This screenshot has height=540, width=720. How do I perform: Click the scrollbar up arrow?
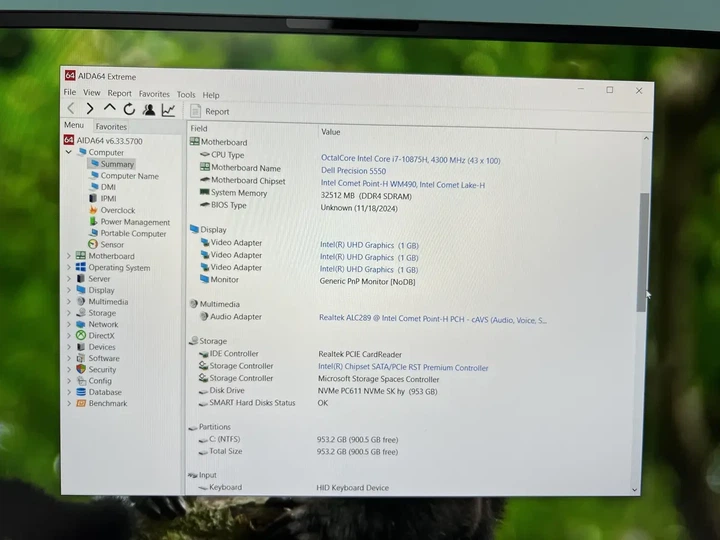tap(647, 138)
